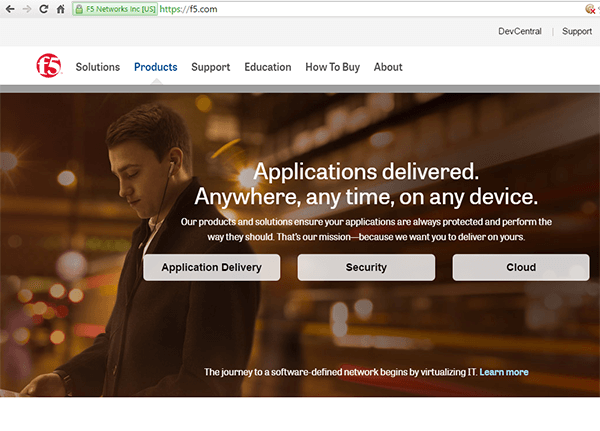Choose the Cloud button

point(520,267)
